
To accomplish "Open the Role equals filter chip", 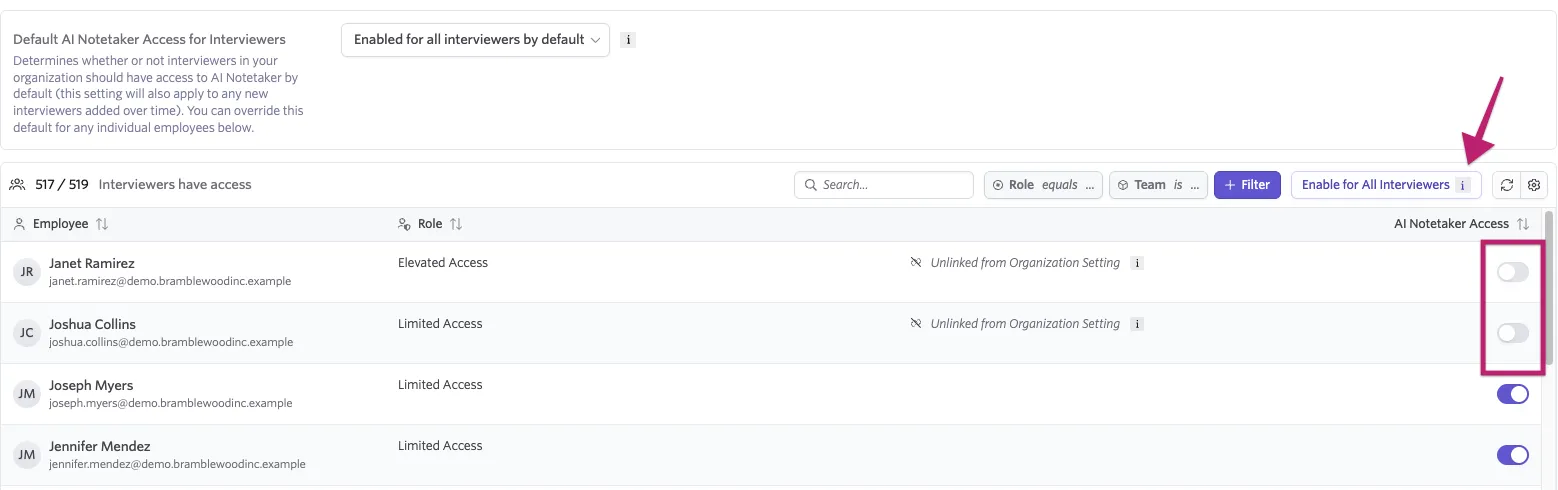I will point(1043,185).
